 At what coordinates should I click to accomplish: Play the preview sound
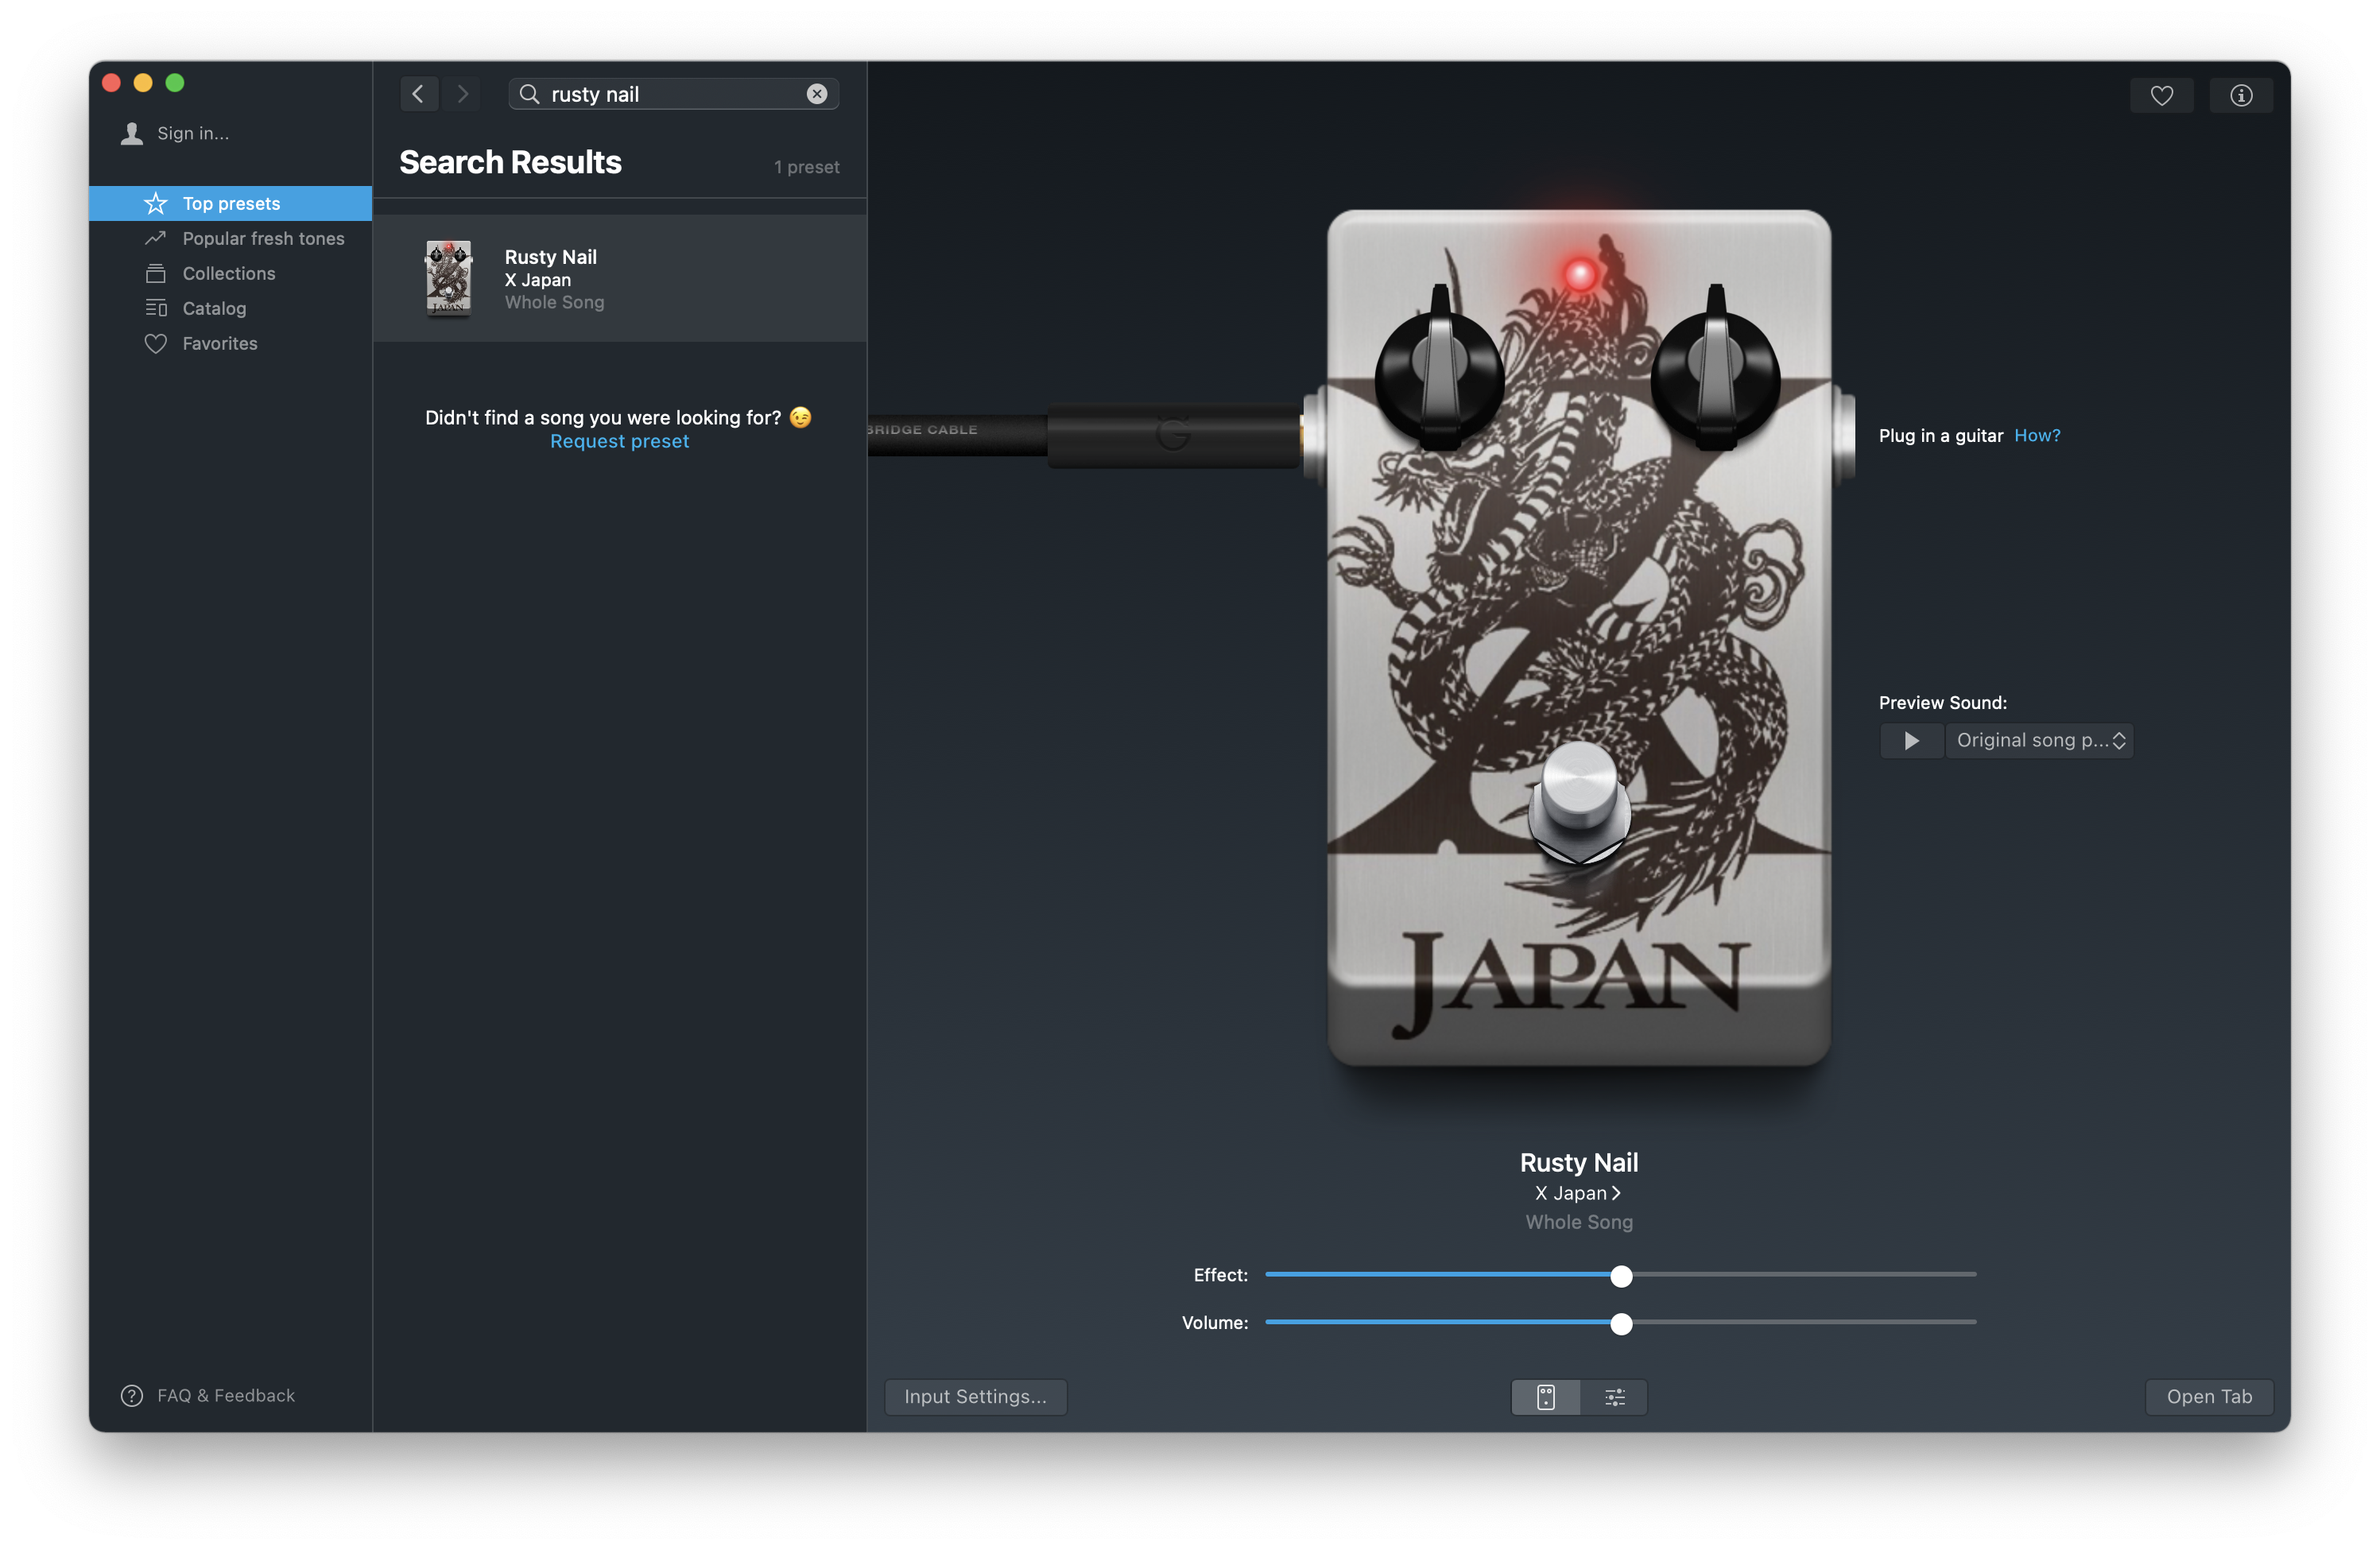[1910, 740]
